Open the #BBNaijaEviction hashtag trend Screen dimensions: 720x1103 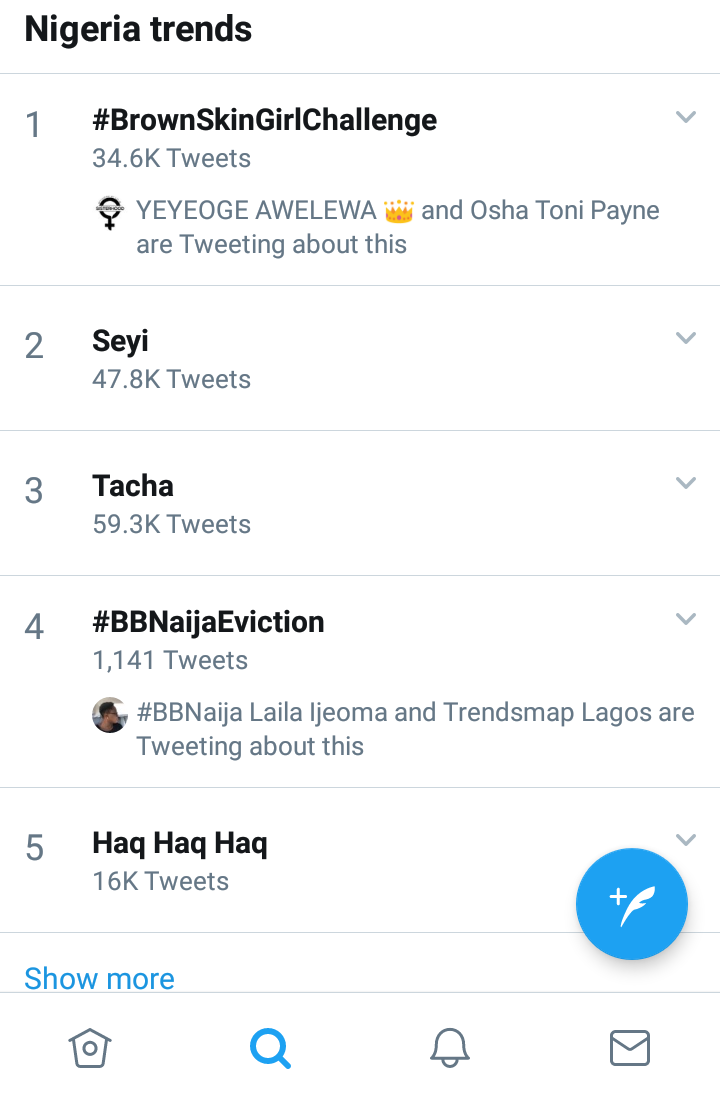pyautogui.click(x=208, y=622)
